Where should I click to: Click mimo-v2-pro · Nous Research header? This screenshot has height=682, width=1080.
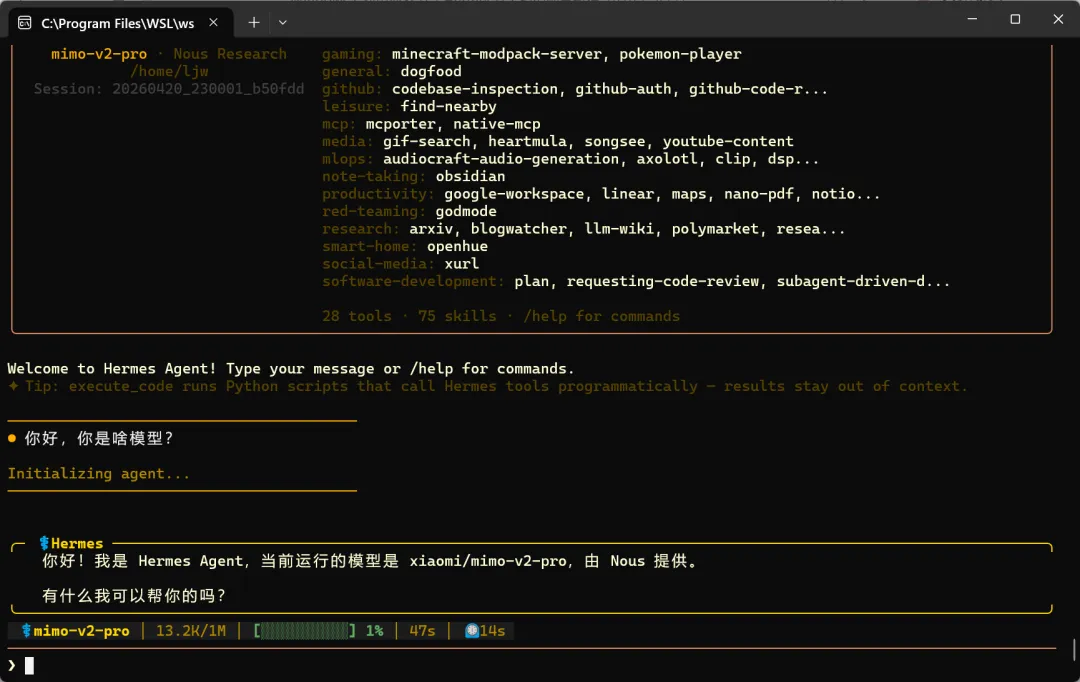tap(169, 54)
